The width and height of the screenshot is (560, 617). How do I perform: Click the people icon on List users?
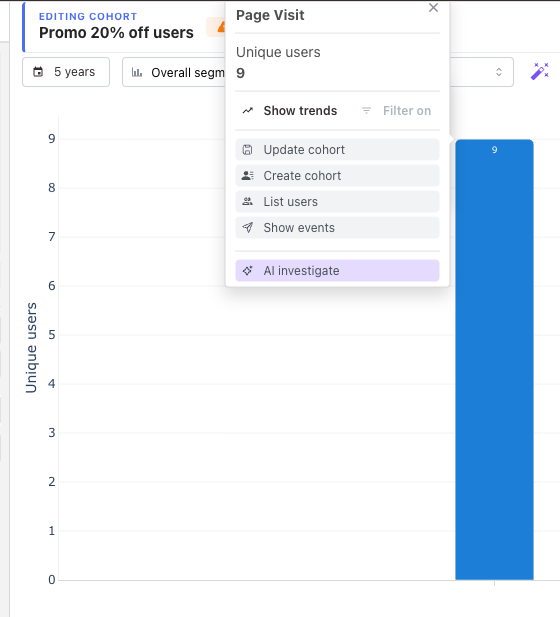[248, 201]
